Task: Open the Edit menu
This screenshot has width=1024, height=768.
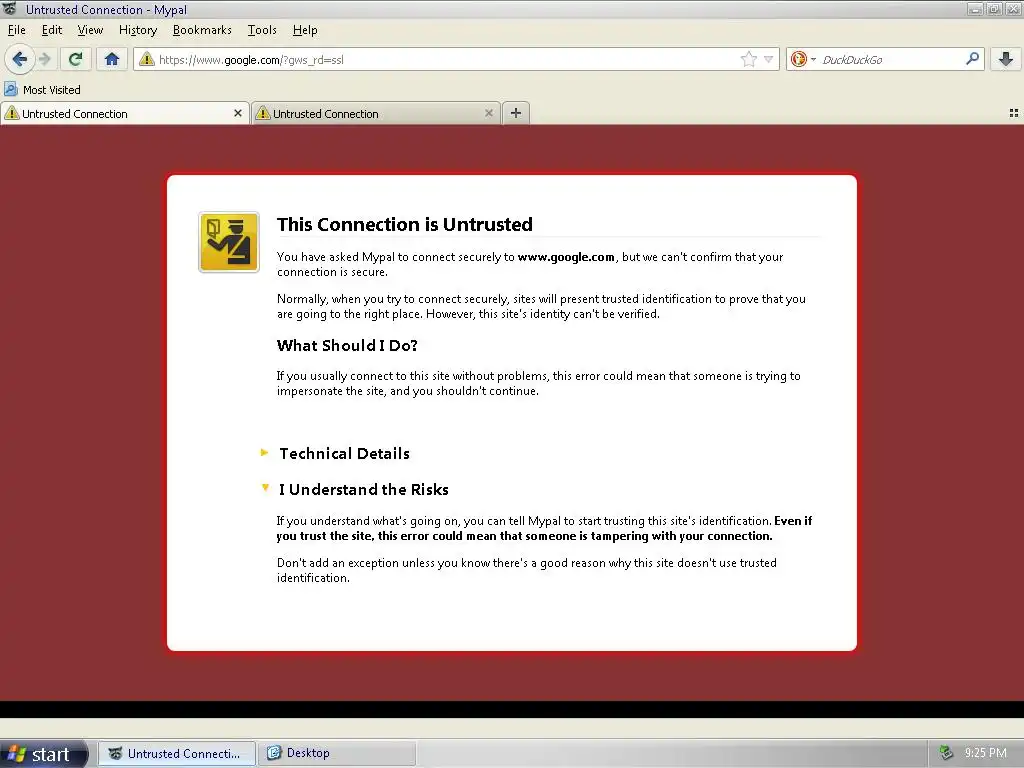Action: tap(52, 30)
